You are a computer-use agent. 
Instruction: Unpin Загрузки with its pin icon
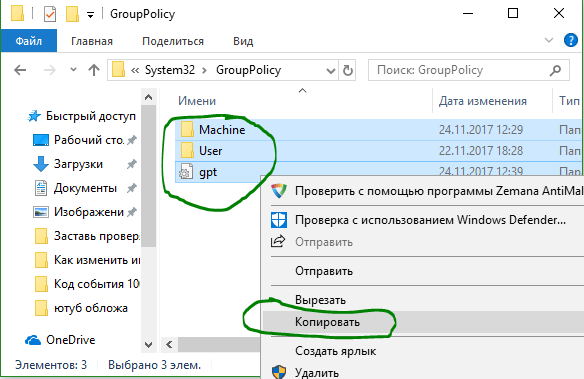[x=132, y=164]
